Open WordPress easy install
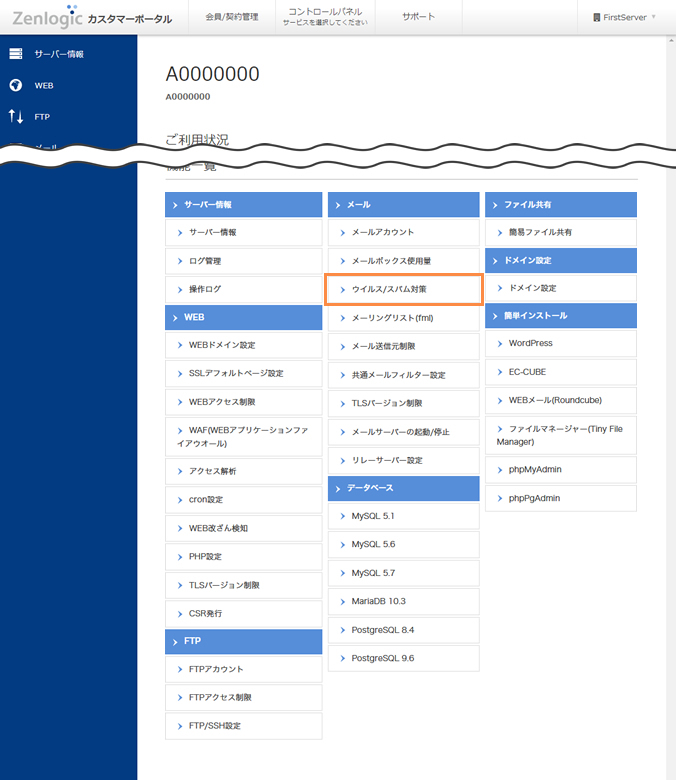The width and height of the screenshot is (676, 780). pos(561,343)
